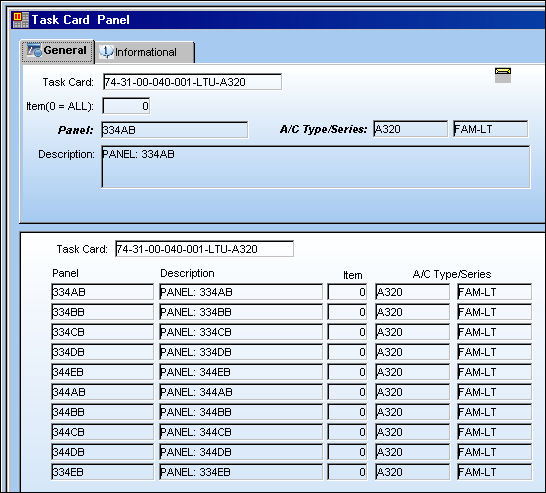Click the A320 cell in the 334EB row

point(412,472)
